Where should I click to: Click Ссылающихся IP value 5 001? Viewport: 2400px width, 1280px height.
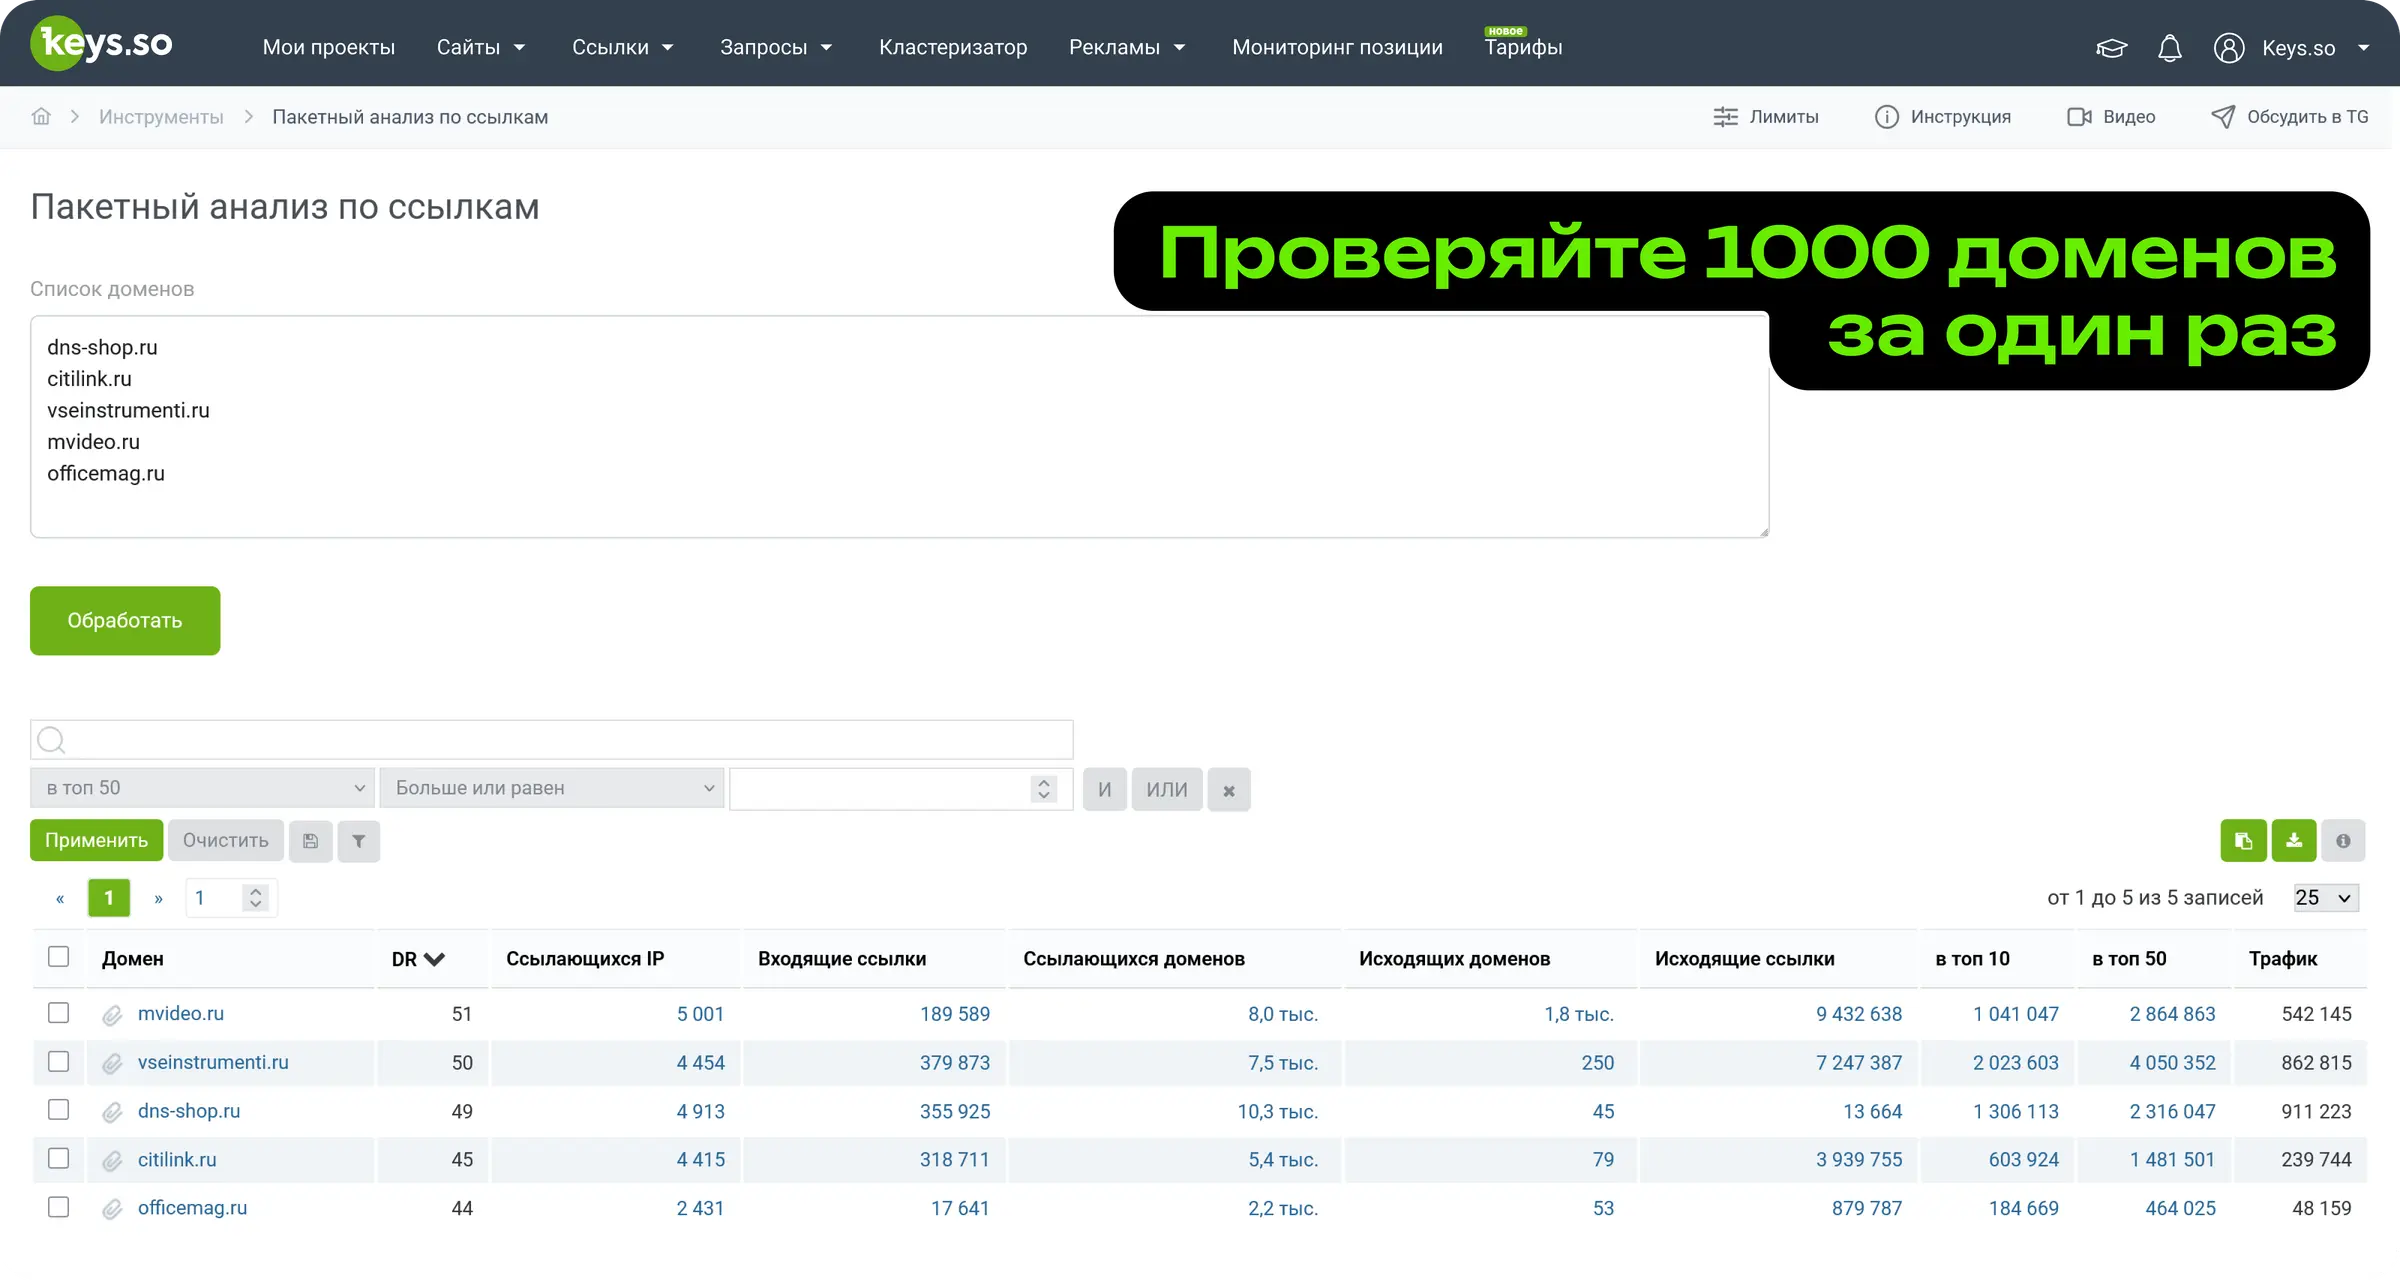tap(700, 1014)
